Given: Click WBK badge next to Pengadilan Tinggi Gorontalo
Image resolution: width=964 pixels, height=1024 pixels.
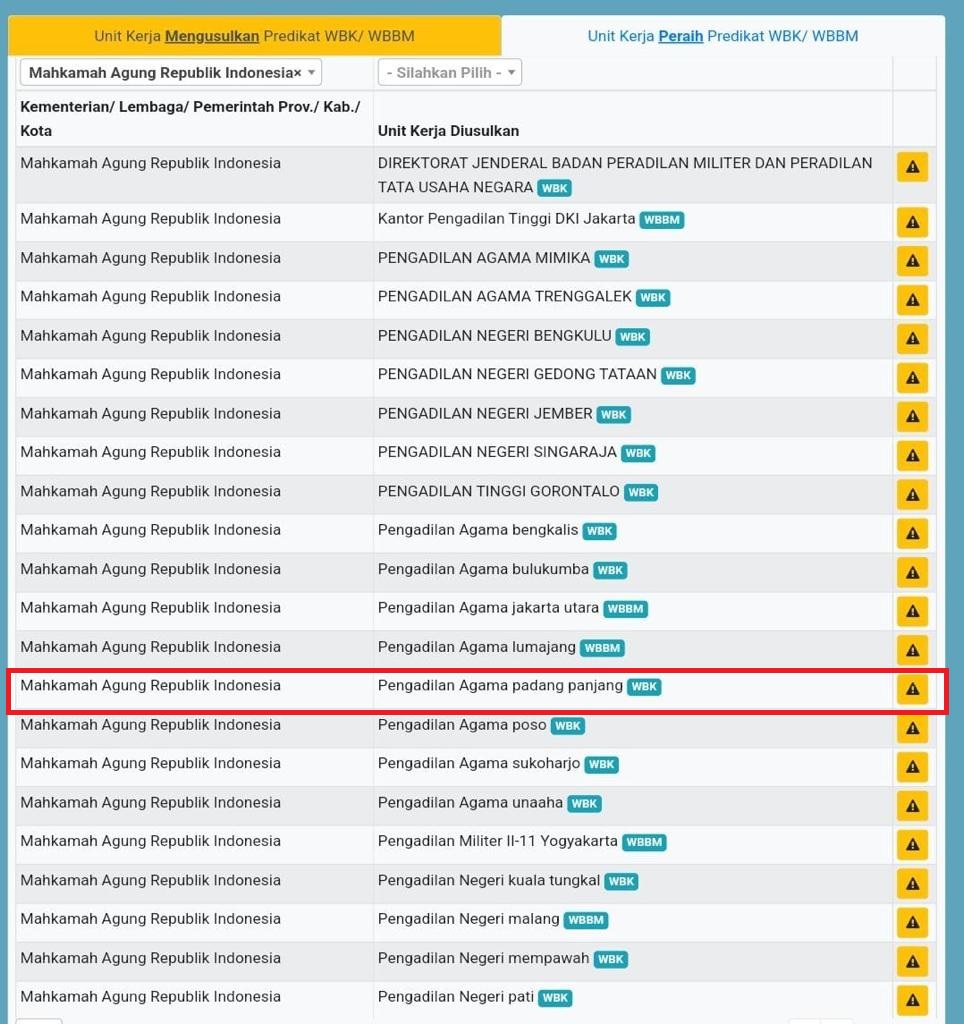Looking at the screenshot, I should click(x=641, y=492).
